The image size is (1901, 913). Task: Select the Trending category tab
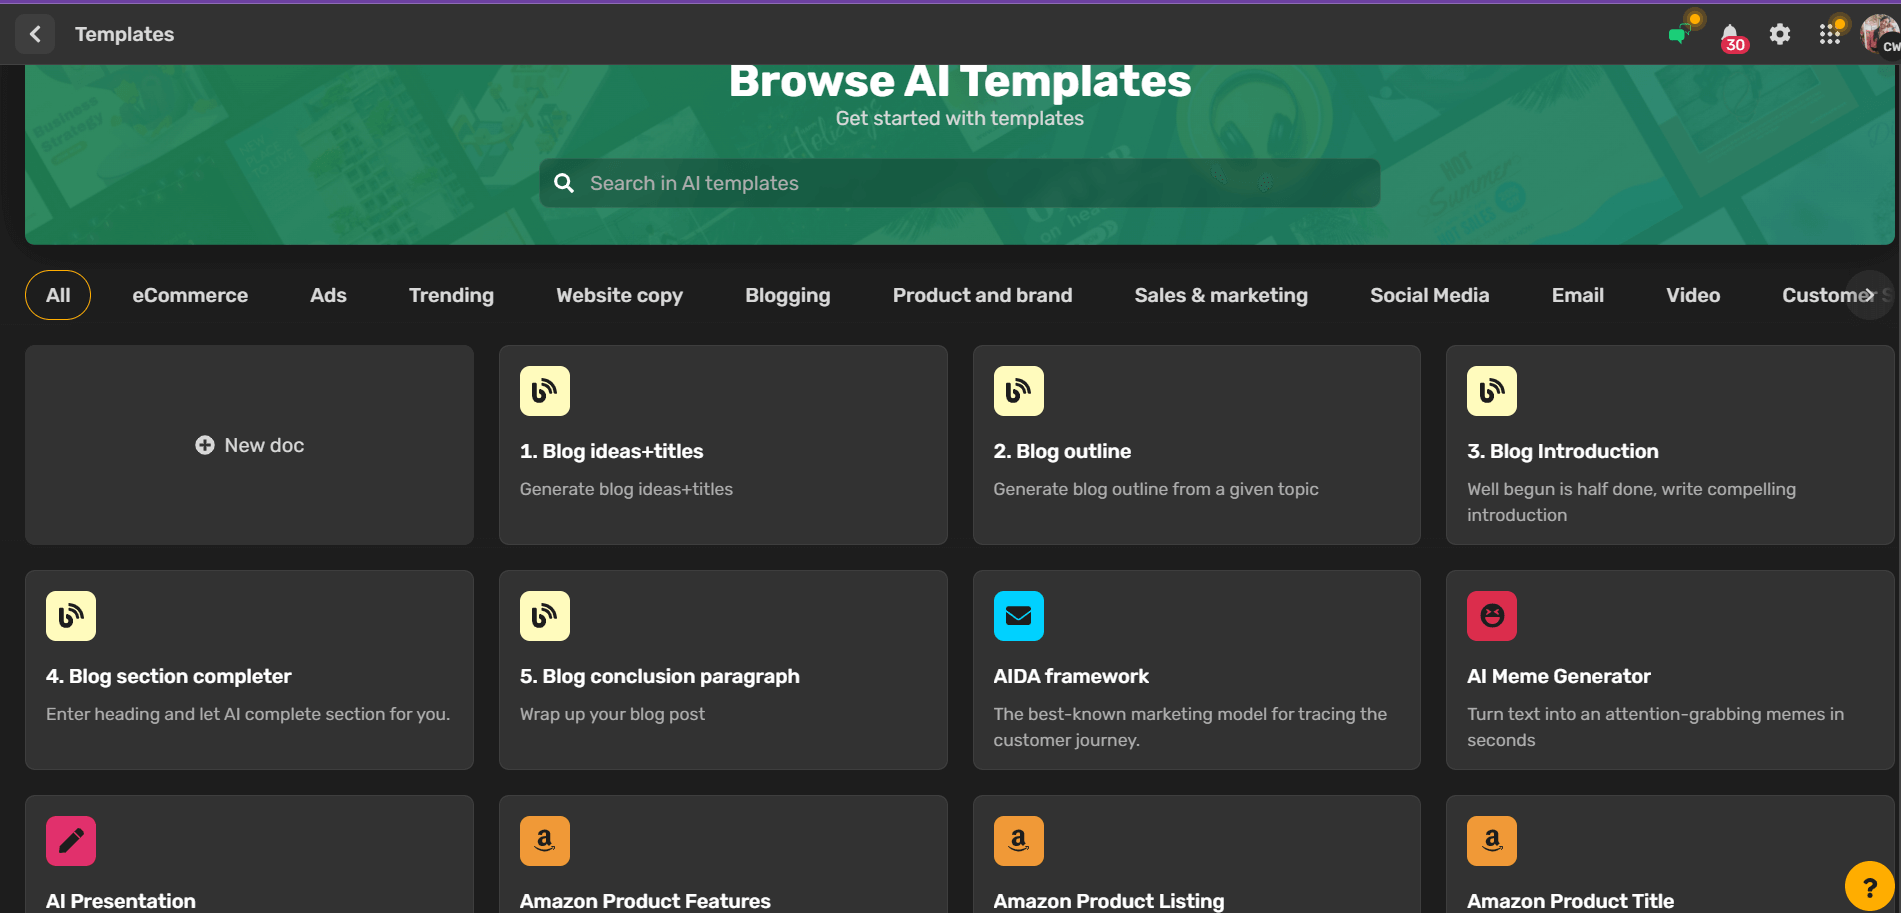(451, 295)
